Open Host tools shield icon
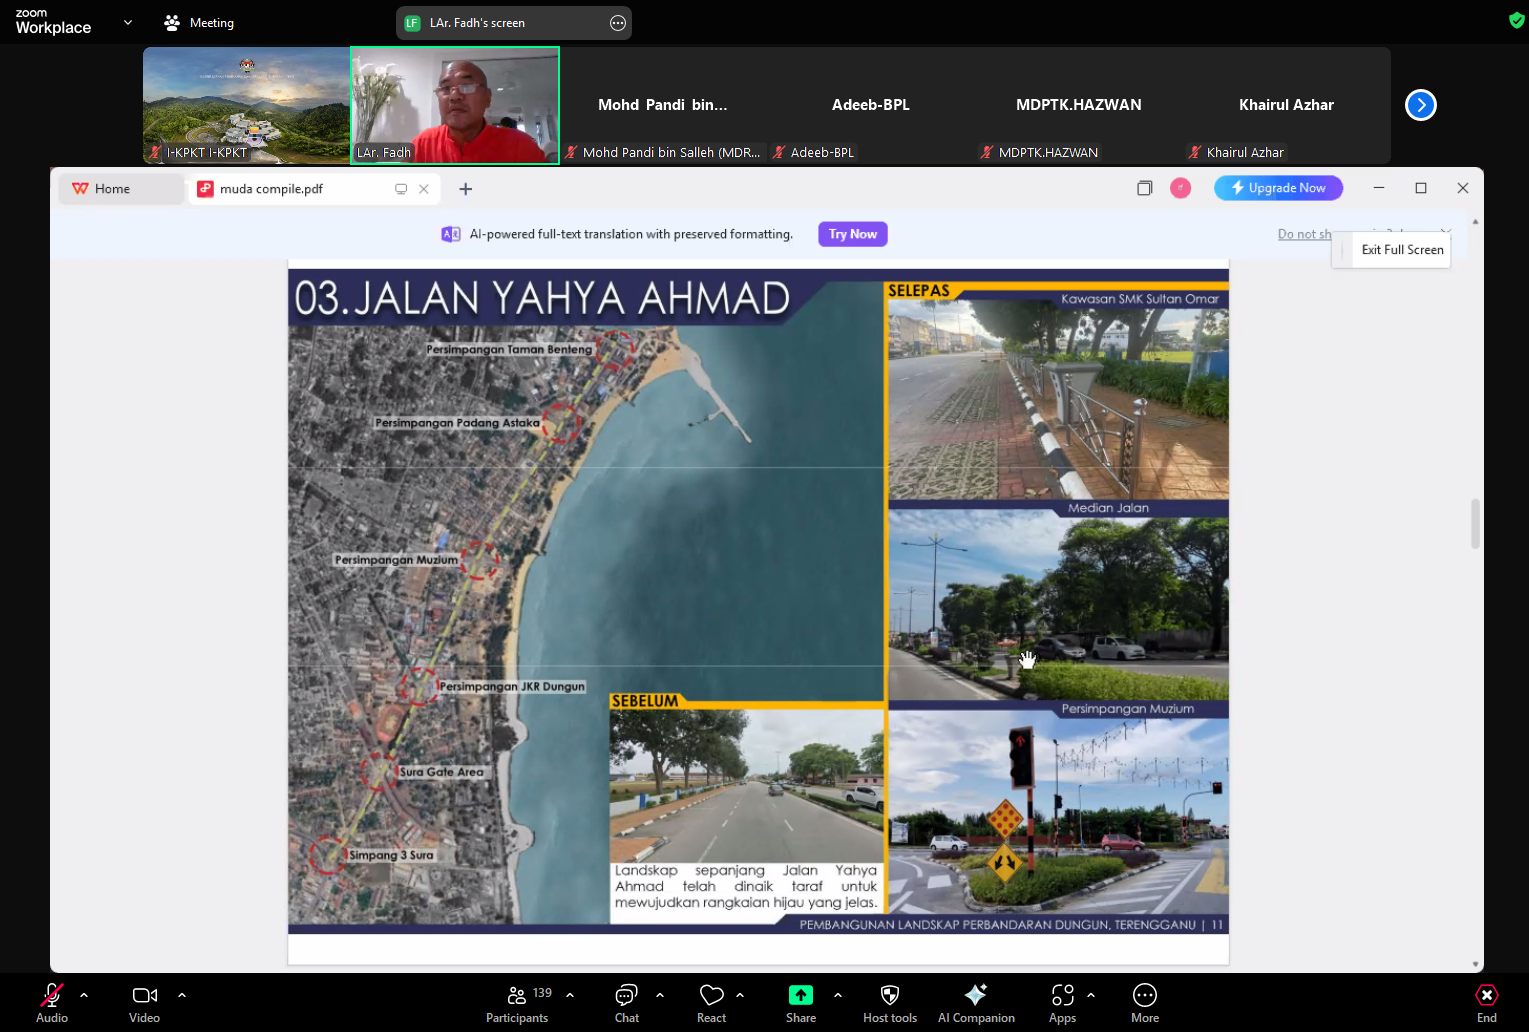 (x=890, y=995)
